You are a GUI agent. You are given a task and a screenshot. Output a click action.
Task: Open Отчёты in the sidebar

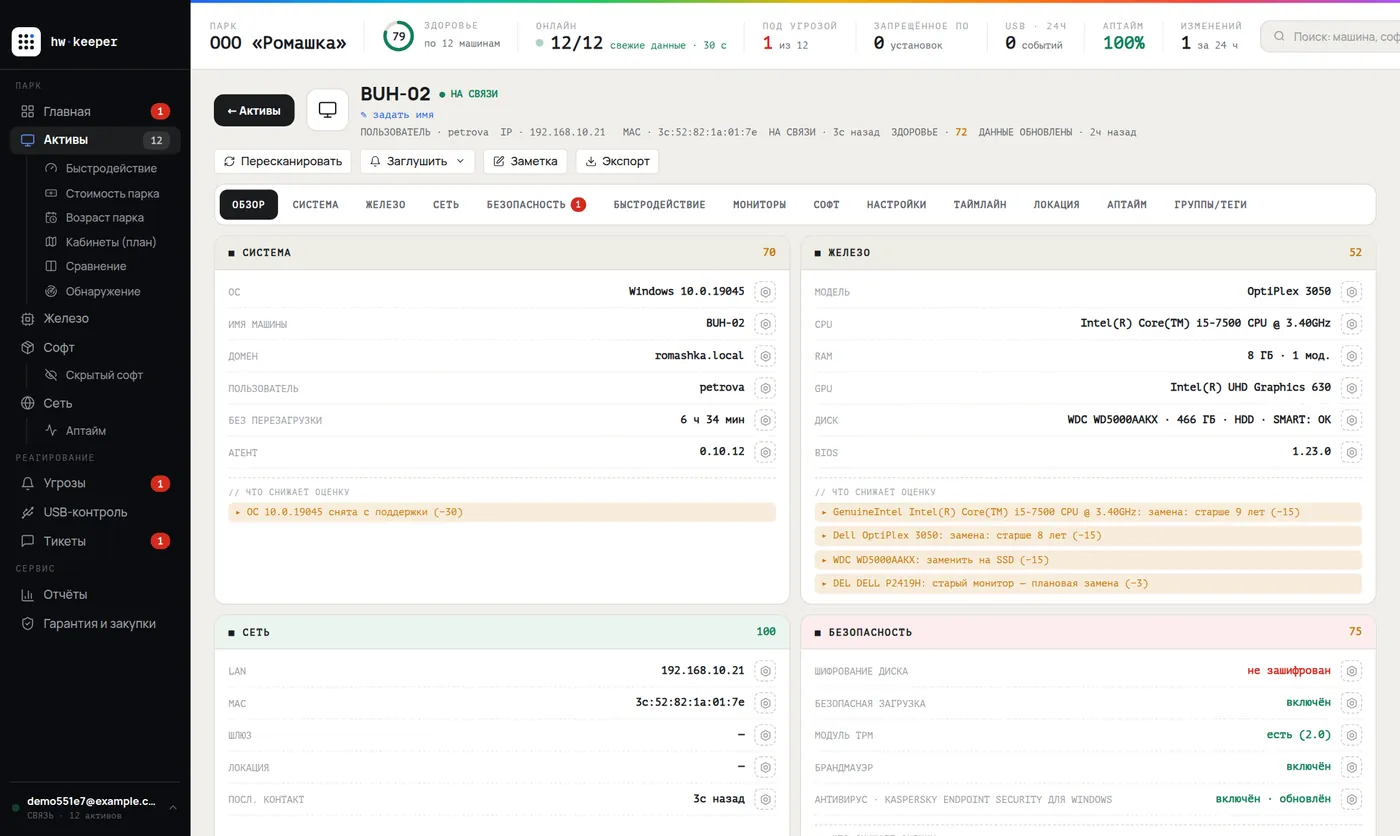95,594
